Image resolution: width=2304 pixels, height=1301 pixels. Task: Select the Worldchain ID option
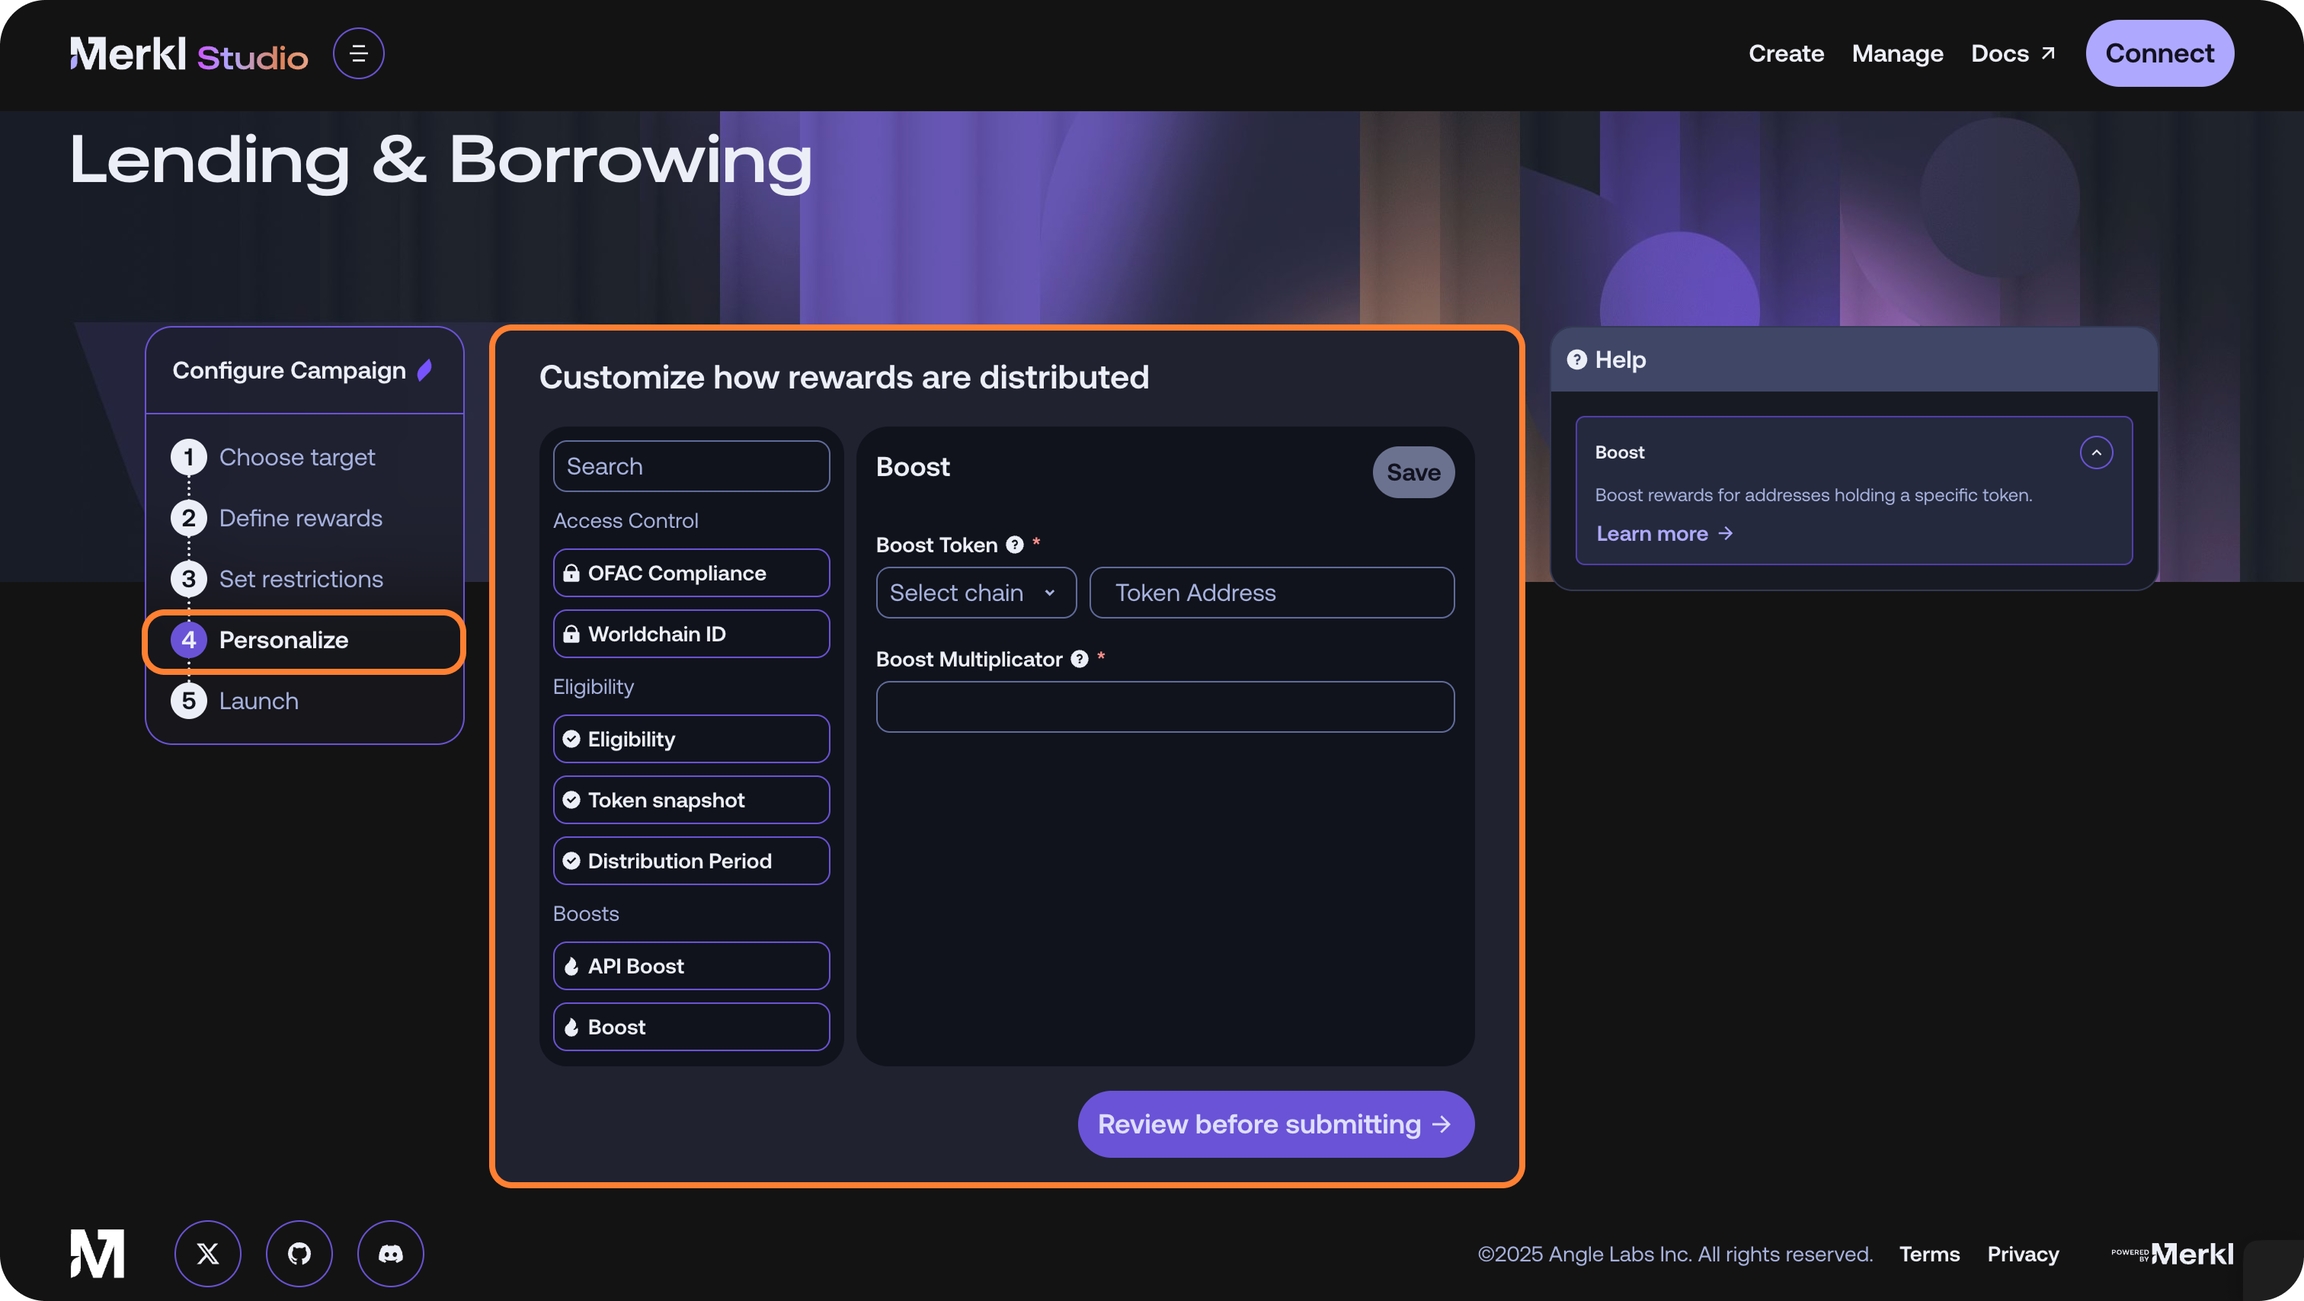(691, 634)
